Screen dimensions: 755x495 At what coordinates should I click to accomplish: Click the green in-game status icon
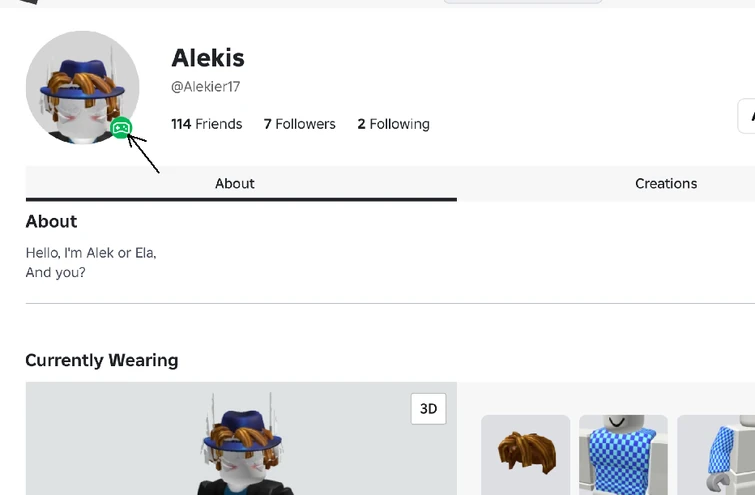coord(121,128)
